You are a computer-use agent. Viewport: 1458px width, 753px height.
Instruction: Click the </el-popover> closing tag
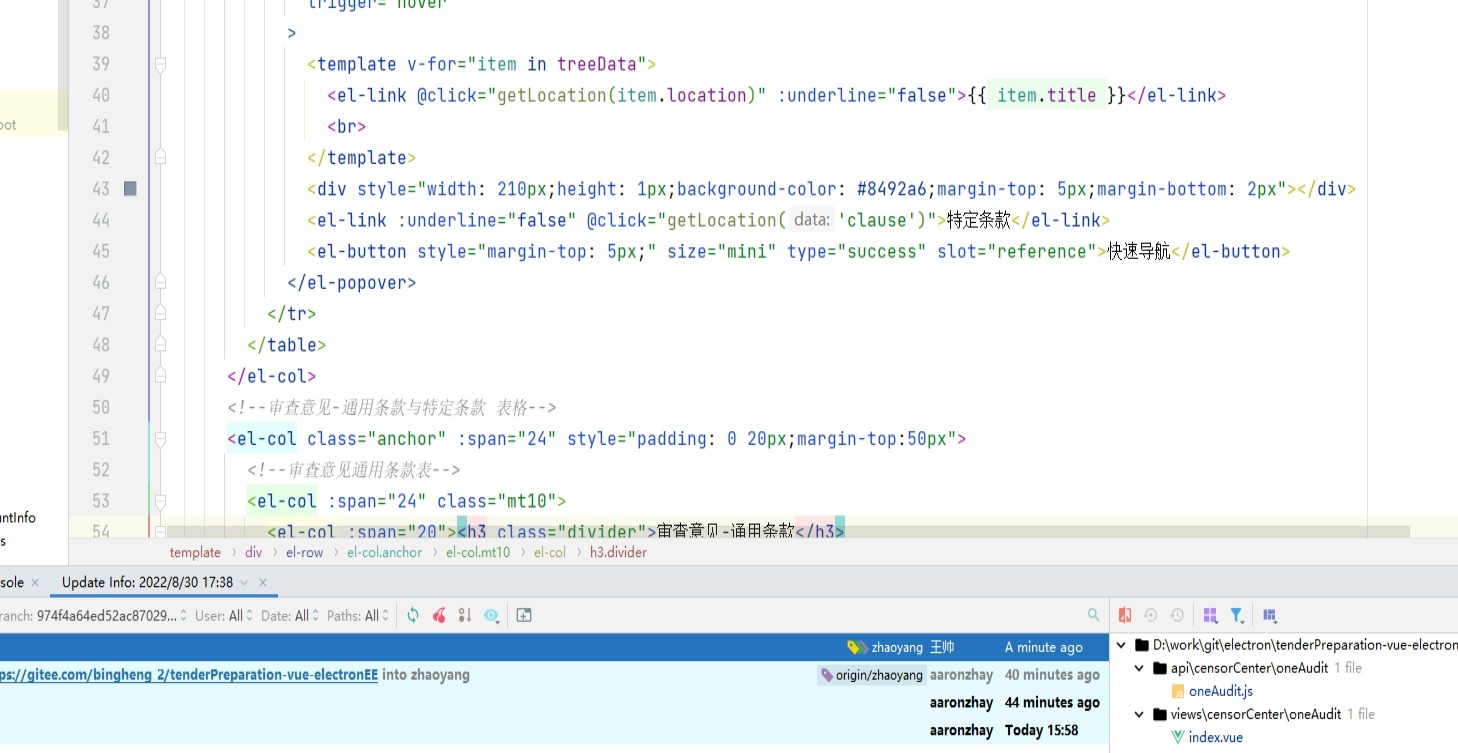pos(351,283)
